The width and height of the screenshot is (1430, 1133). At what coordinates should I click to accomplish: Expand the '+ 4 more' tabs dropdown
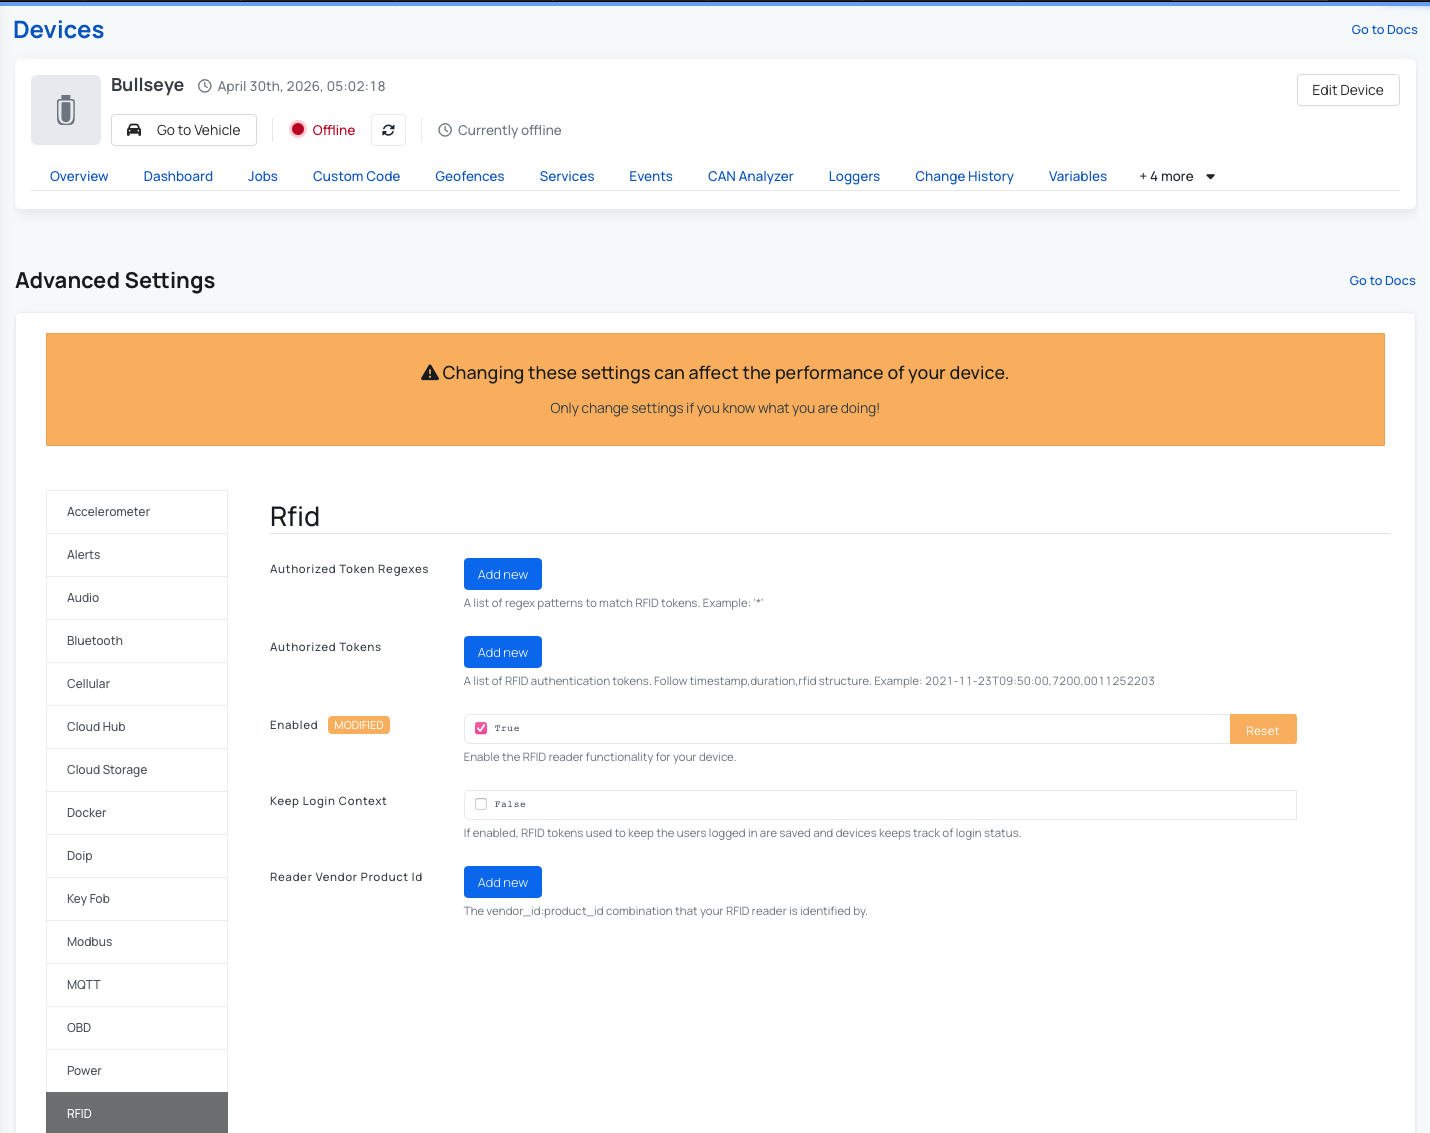click(1177, 176)
